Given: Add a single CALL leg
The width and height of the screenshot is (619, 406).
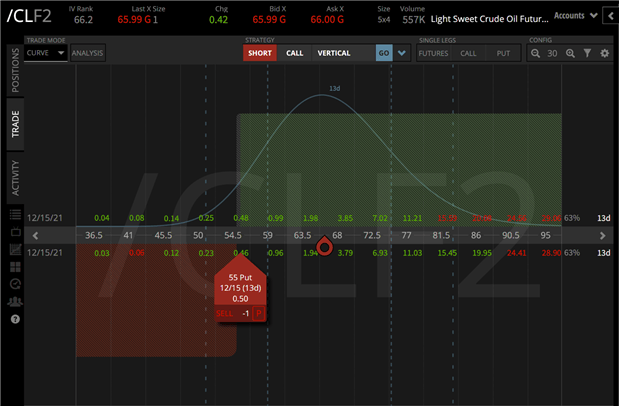Looking at the screenshot, I should click(468, 53).
